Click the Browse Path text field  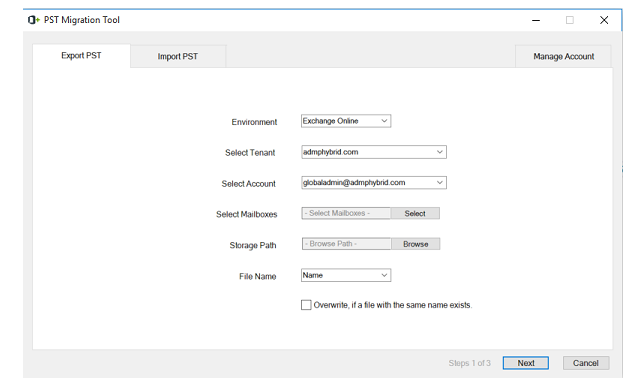346,244
